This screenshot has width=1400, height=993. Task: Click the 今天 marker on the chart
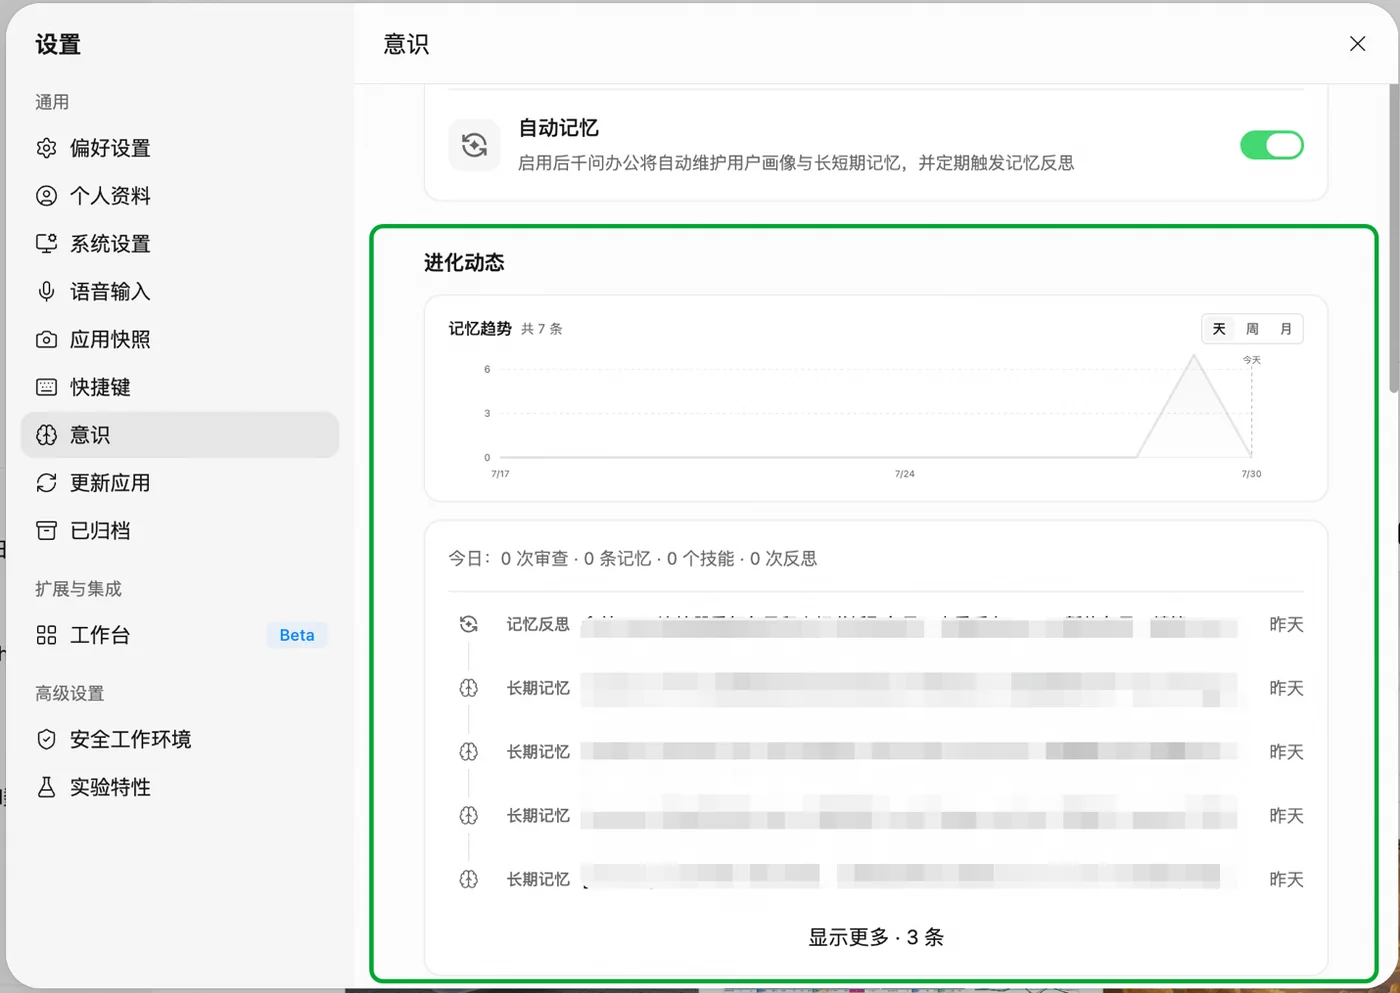click(x=1252, y=360)
